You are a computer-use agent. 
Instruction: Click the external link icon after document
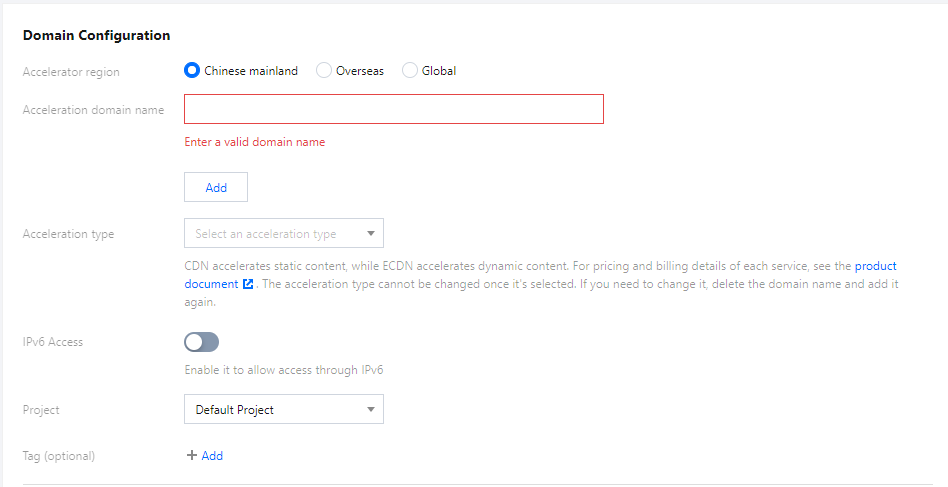pos(247,284)
